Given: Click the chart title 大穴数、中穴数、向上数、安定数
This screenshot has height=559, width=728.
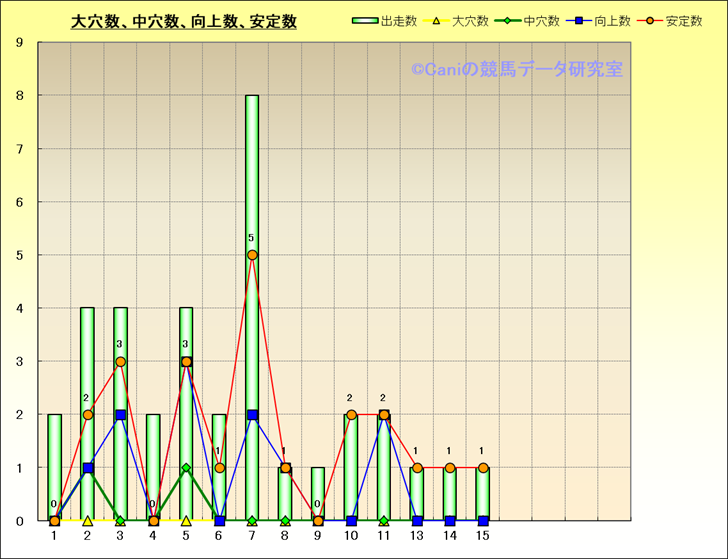Looking at the screenshot, I should (x=183, y=22).
